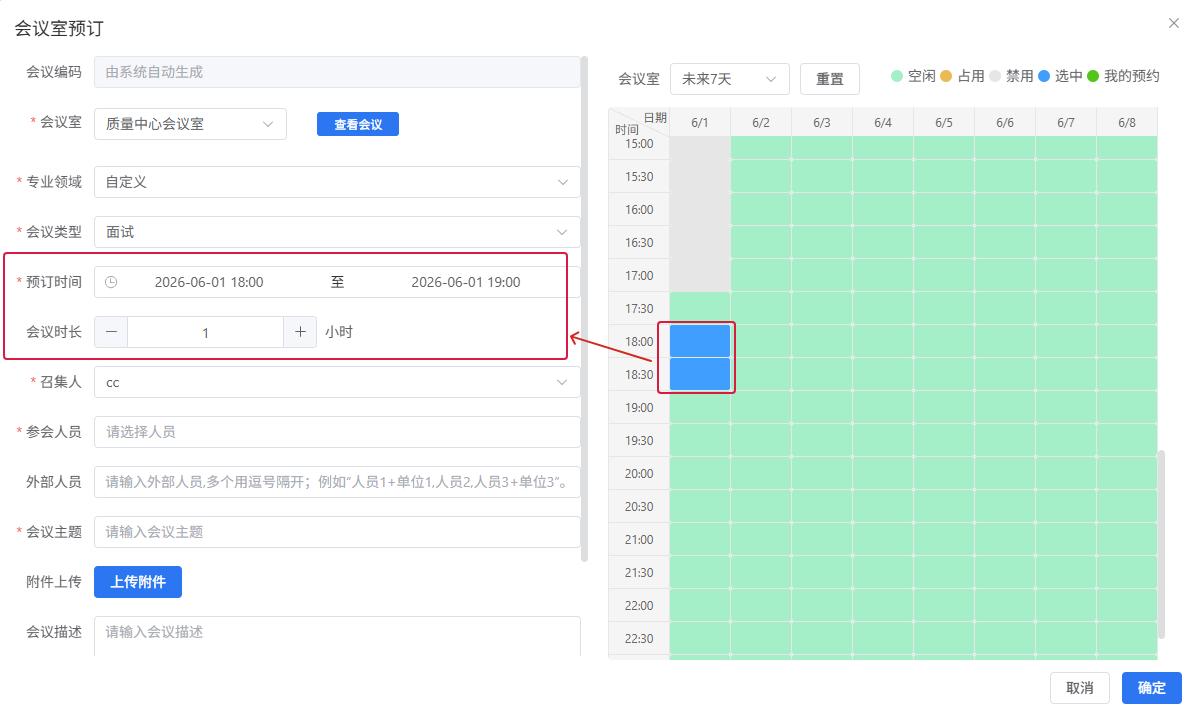Select the 21:00 slot on 6/5

[943, 539]
